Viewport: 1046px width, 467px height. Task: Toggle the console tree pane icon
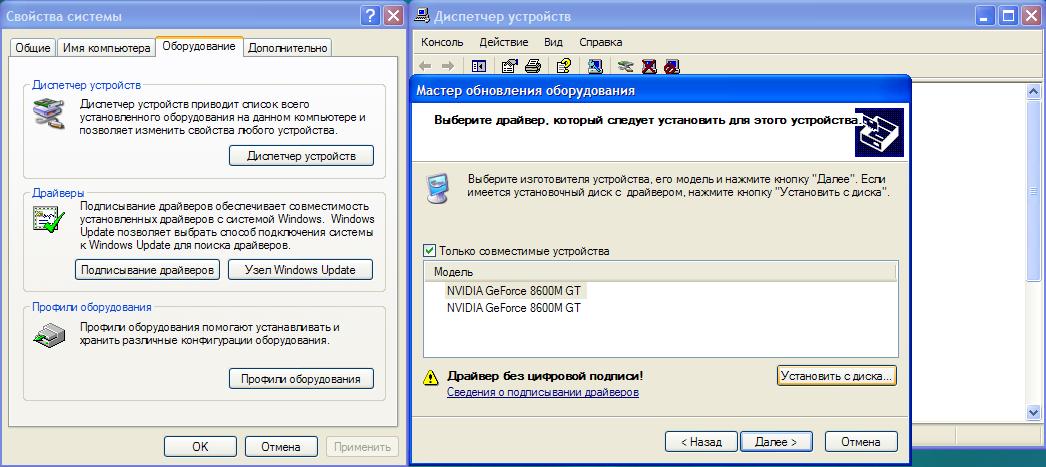(478, 66)
